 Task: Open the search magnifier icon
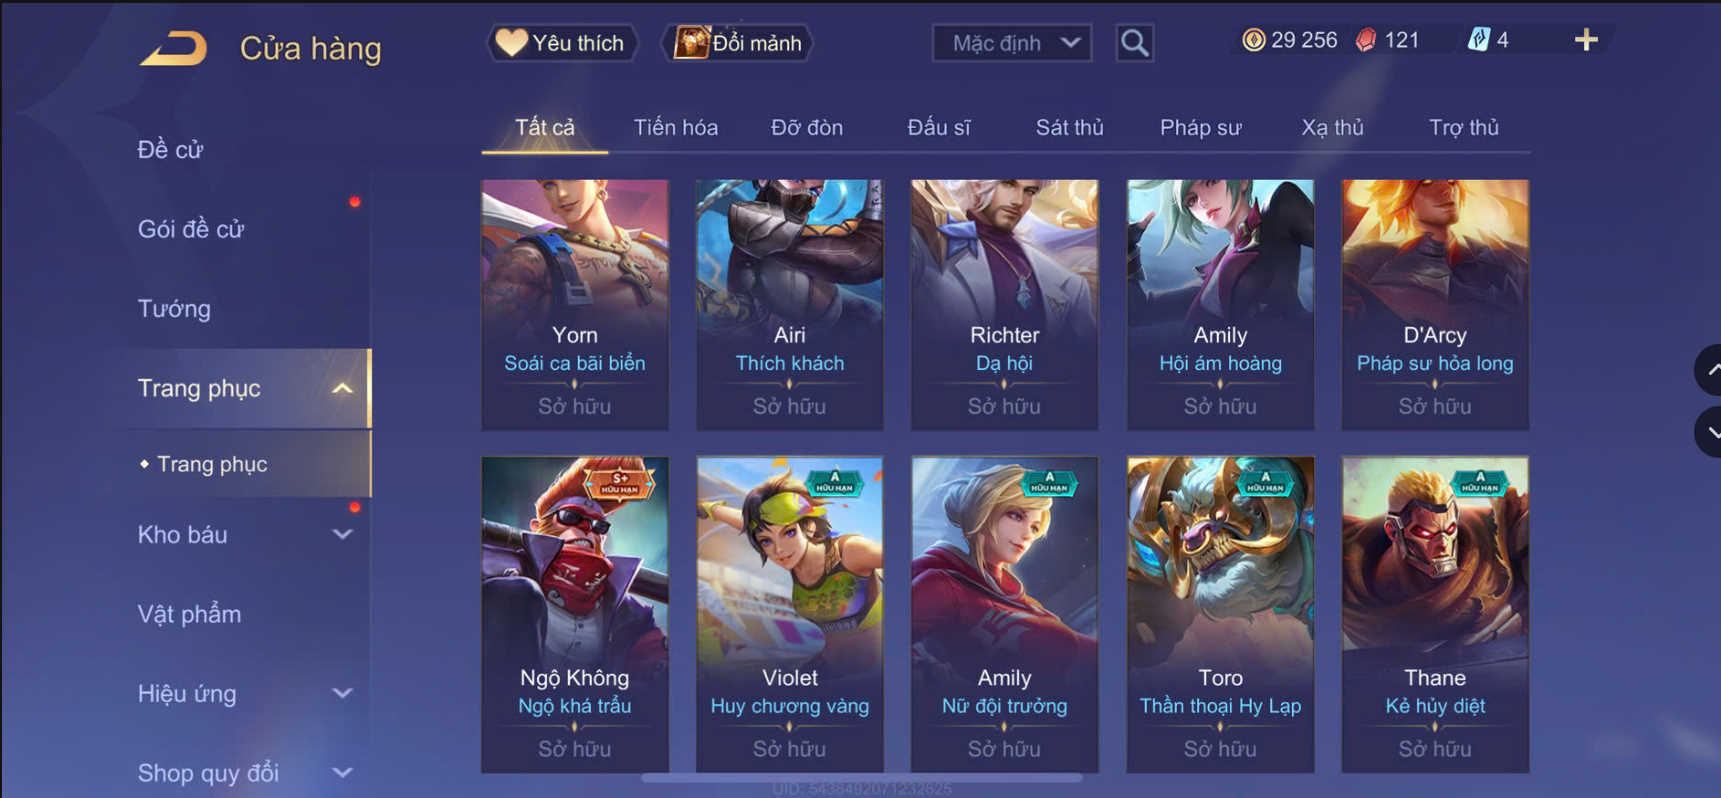point(1134,43)
